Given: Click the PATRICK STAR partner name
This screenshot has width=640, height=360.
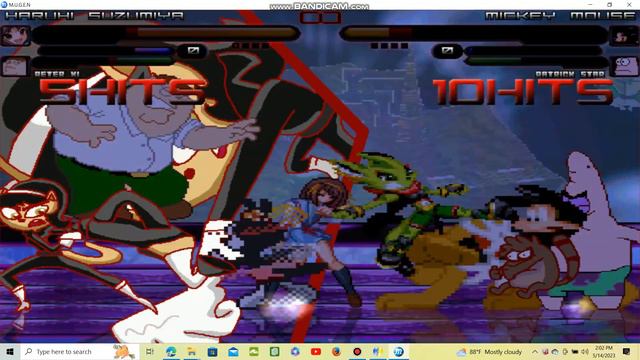Looking at the screenshot, I should pos(570,74).
